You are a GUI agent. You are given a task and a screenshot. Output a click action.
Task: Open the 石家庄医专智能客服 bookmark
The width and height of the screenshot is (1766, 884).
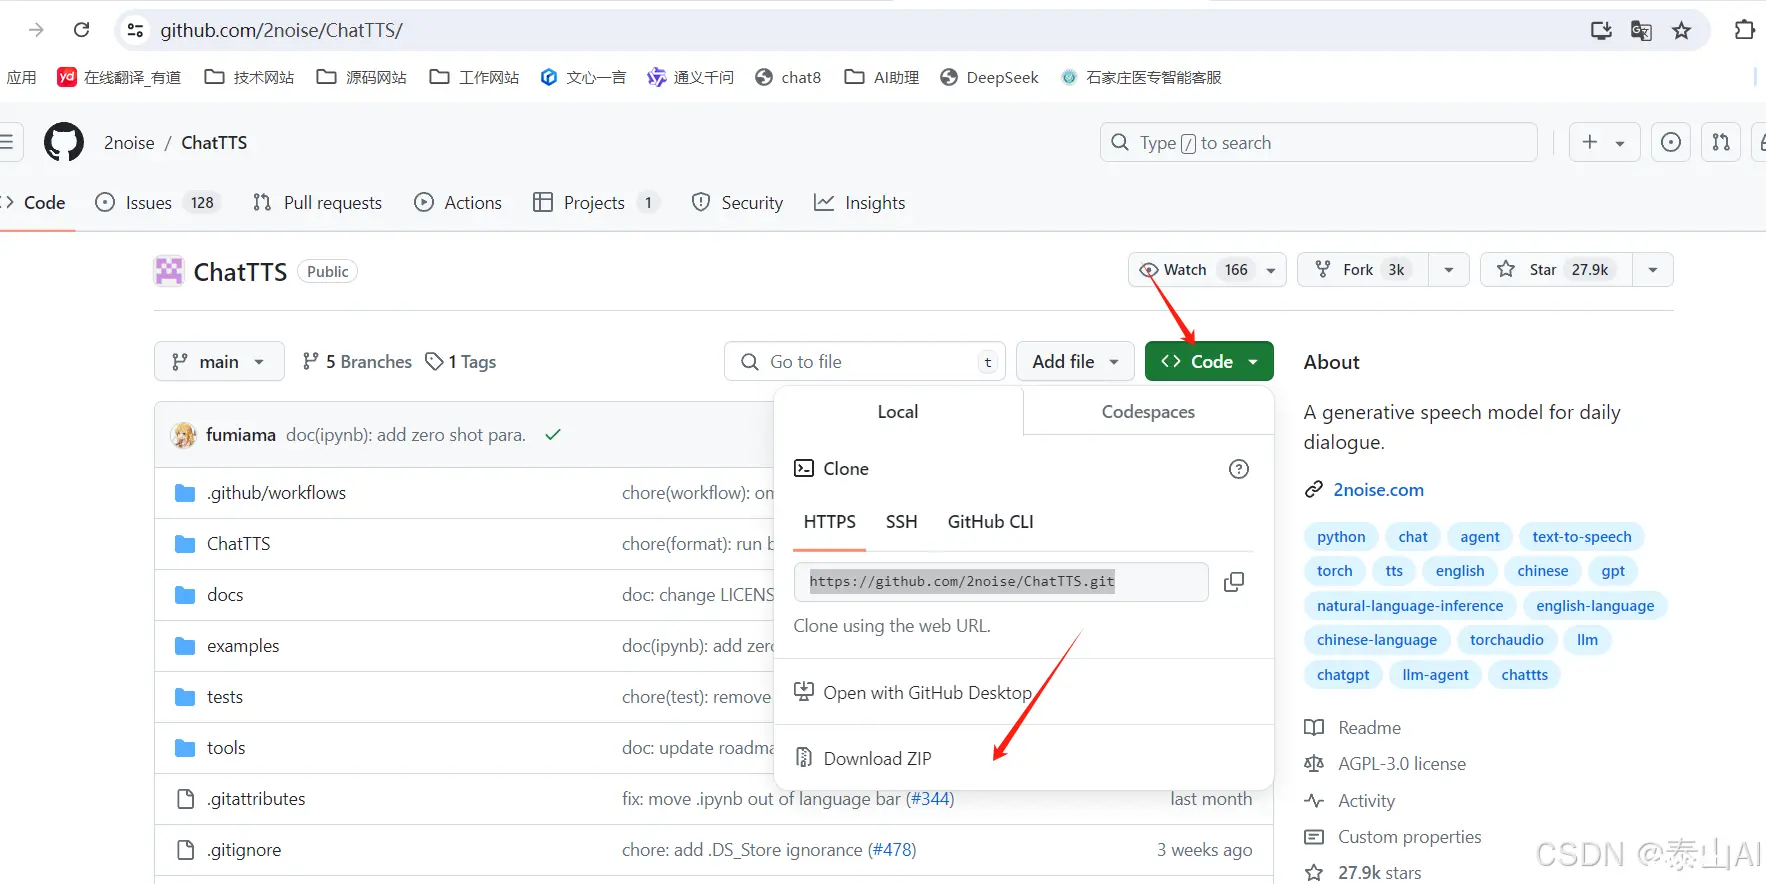coord(1141,77)
